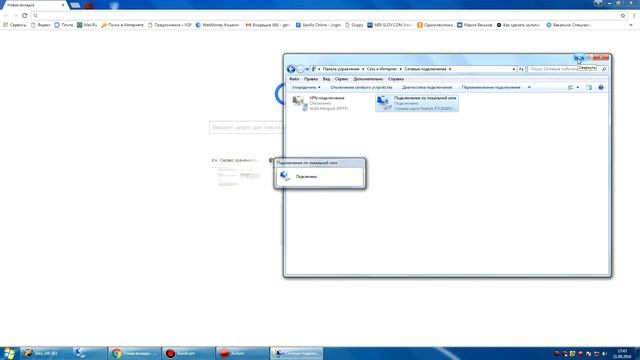Refresh the Network Connections address bar
Viewport: 640px width, 360px height.
coord(521,69)
